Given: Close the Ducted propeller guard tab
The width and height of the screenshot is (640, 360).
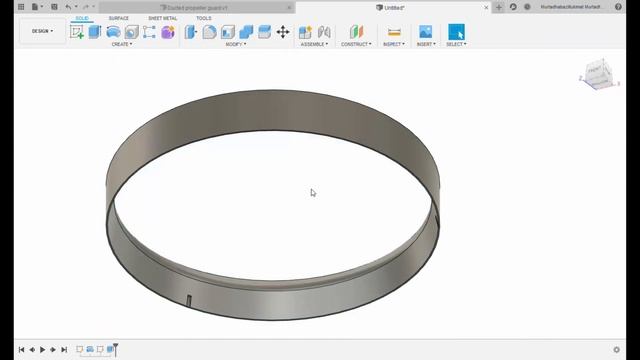Looking at the screenshot, I should coord(289,7).
